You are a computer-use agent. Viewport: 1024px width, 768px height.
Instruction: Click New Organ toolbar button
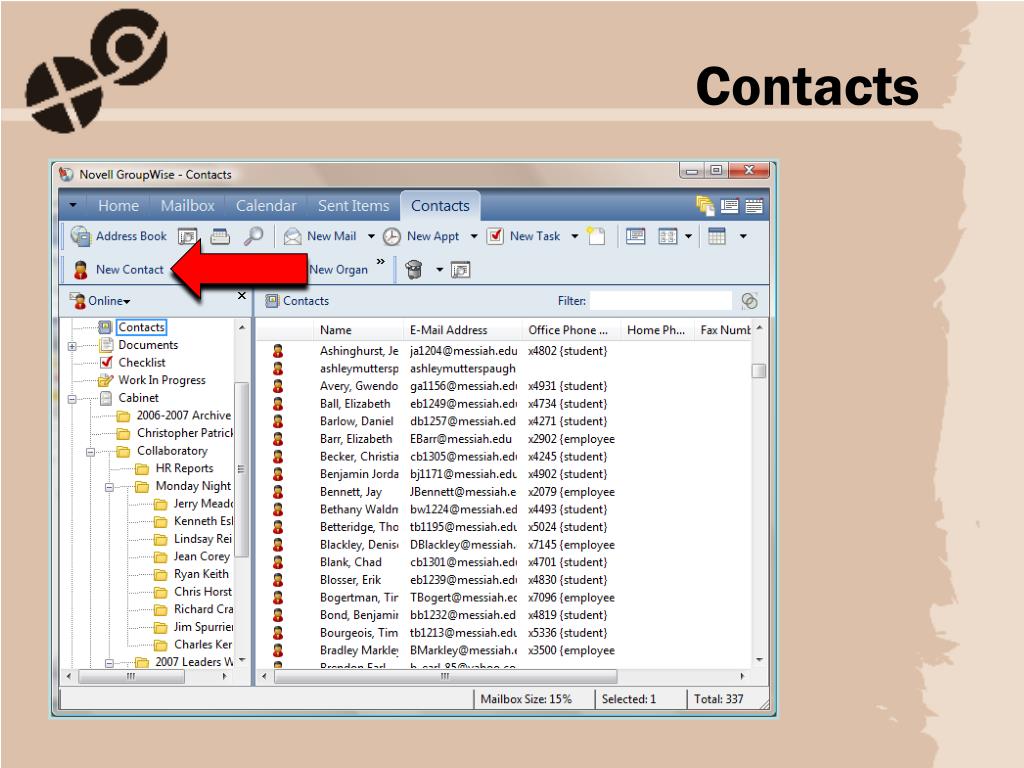[x=338, y=270]
